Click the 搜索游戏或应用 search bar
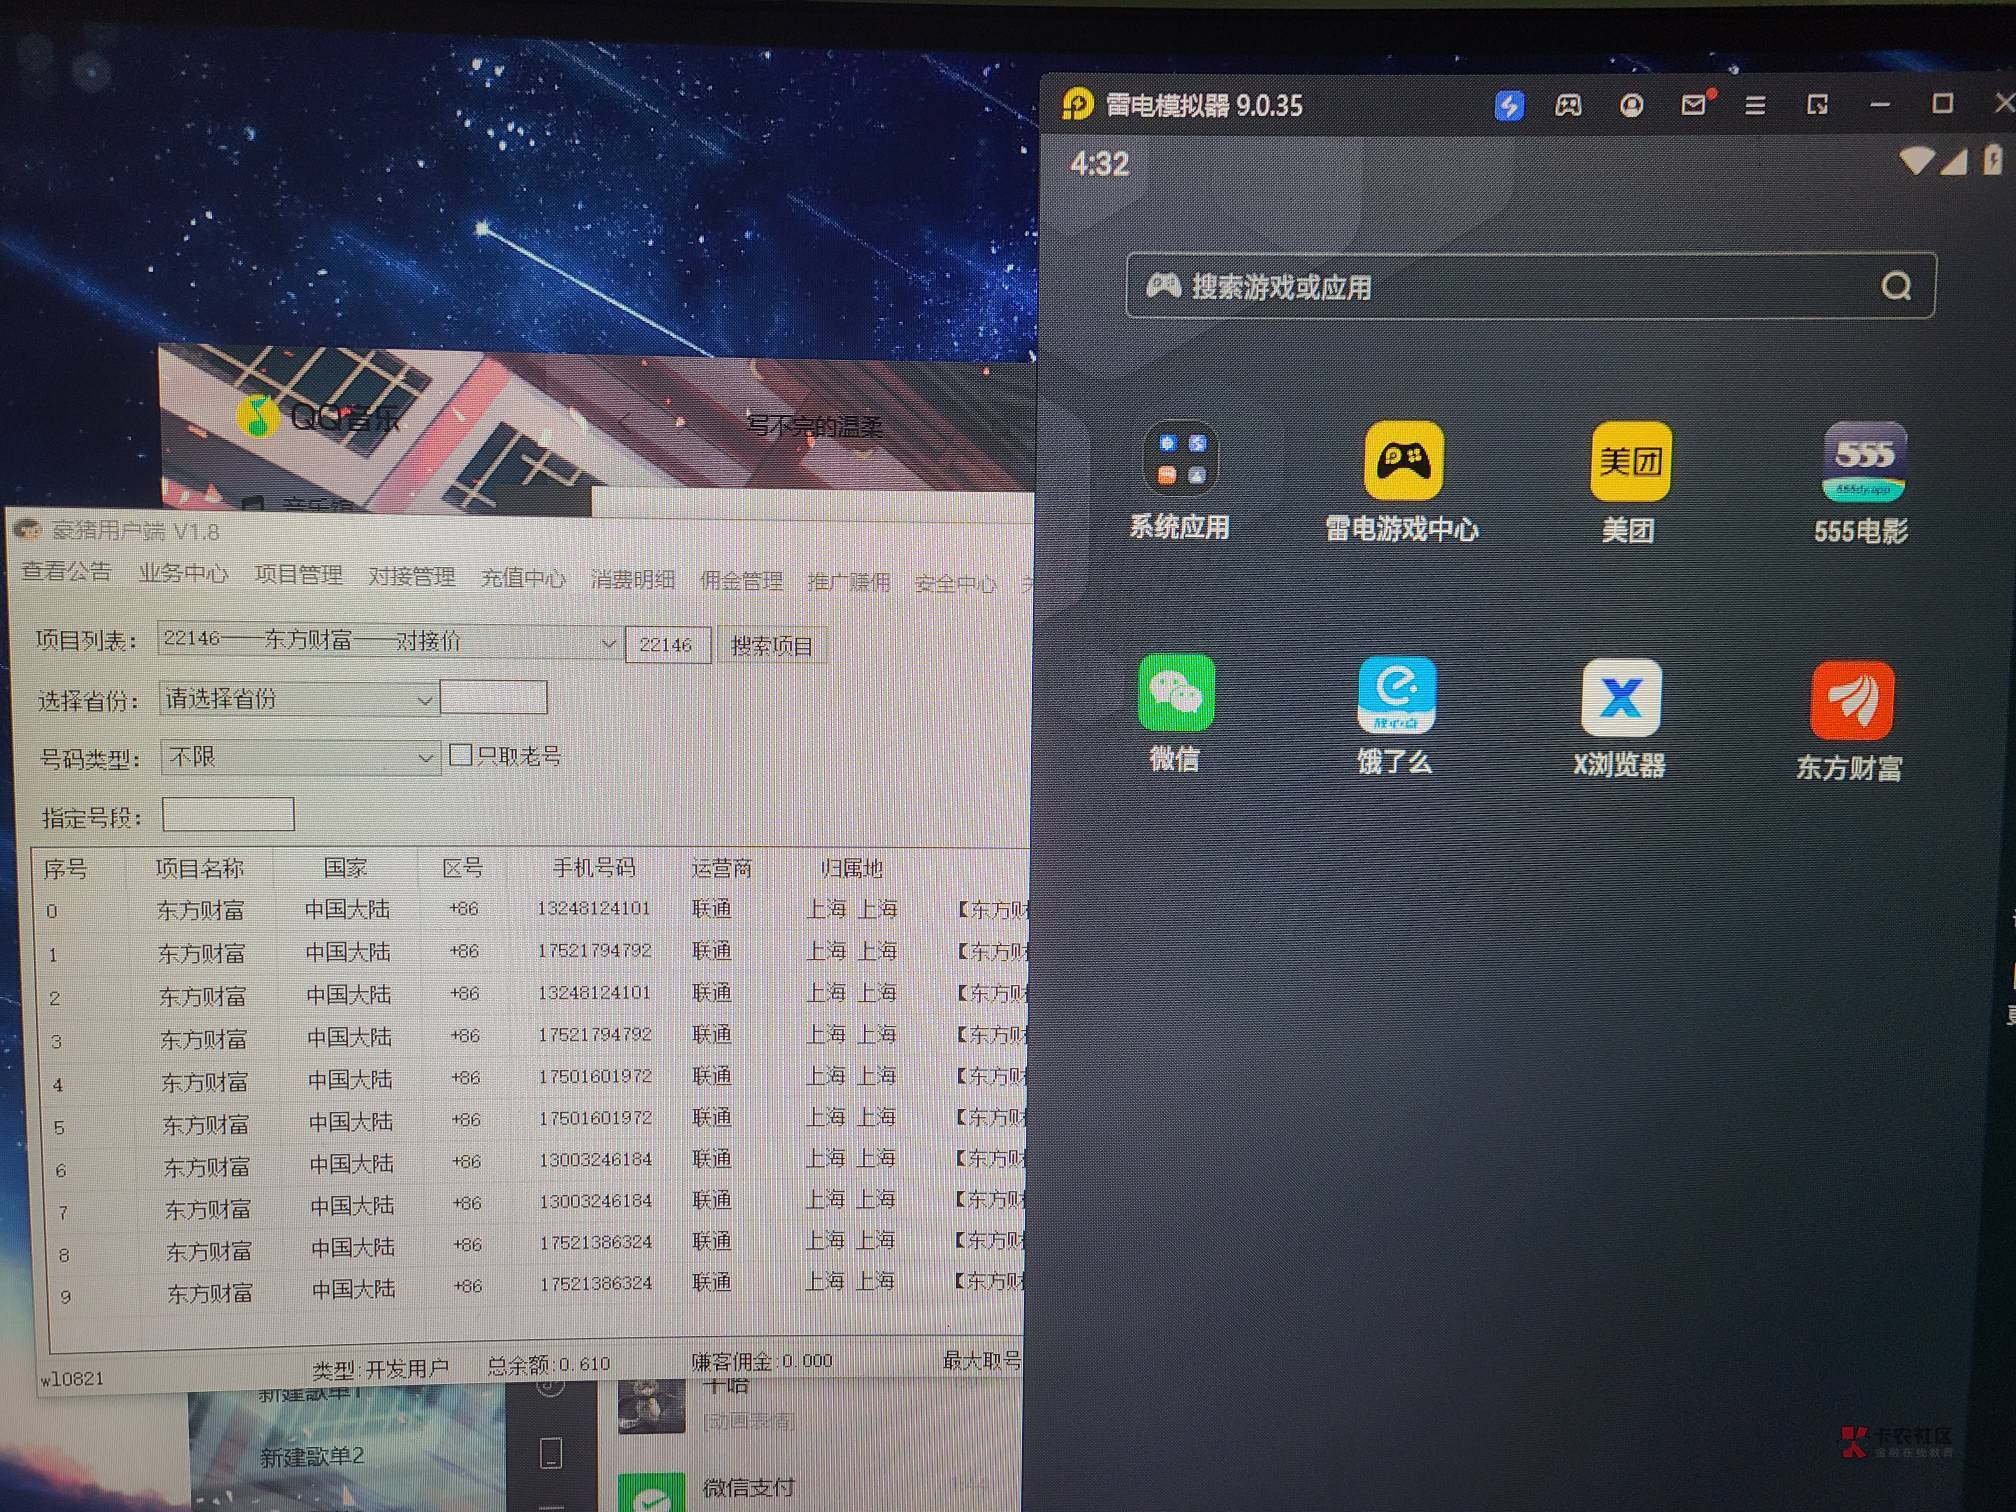 coord(1530,287)
